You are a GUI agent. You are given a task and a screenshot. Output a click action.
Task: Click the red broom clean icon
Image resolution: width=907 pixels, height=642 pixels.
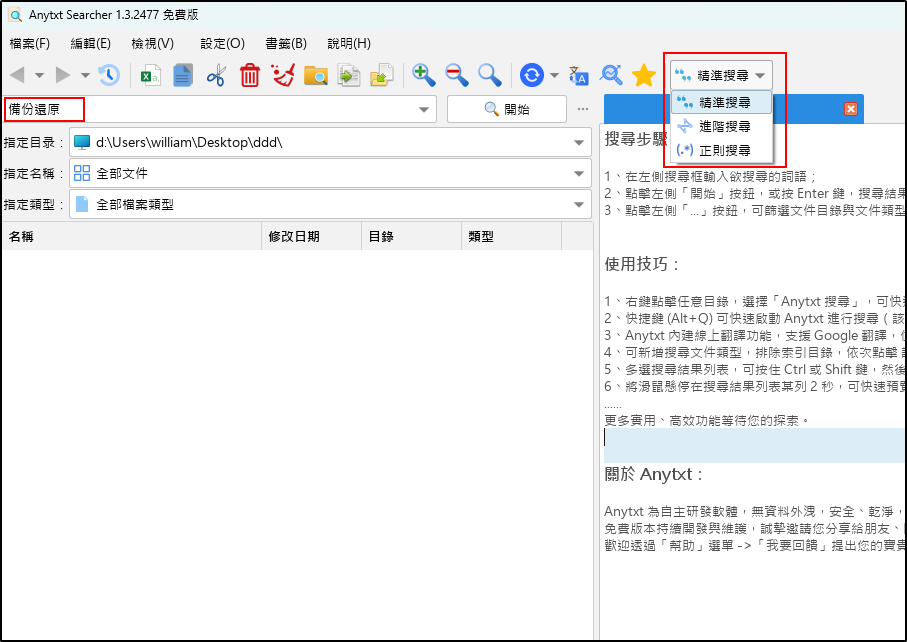(x=283, y=75)
